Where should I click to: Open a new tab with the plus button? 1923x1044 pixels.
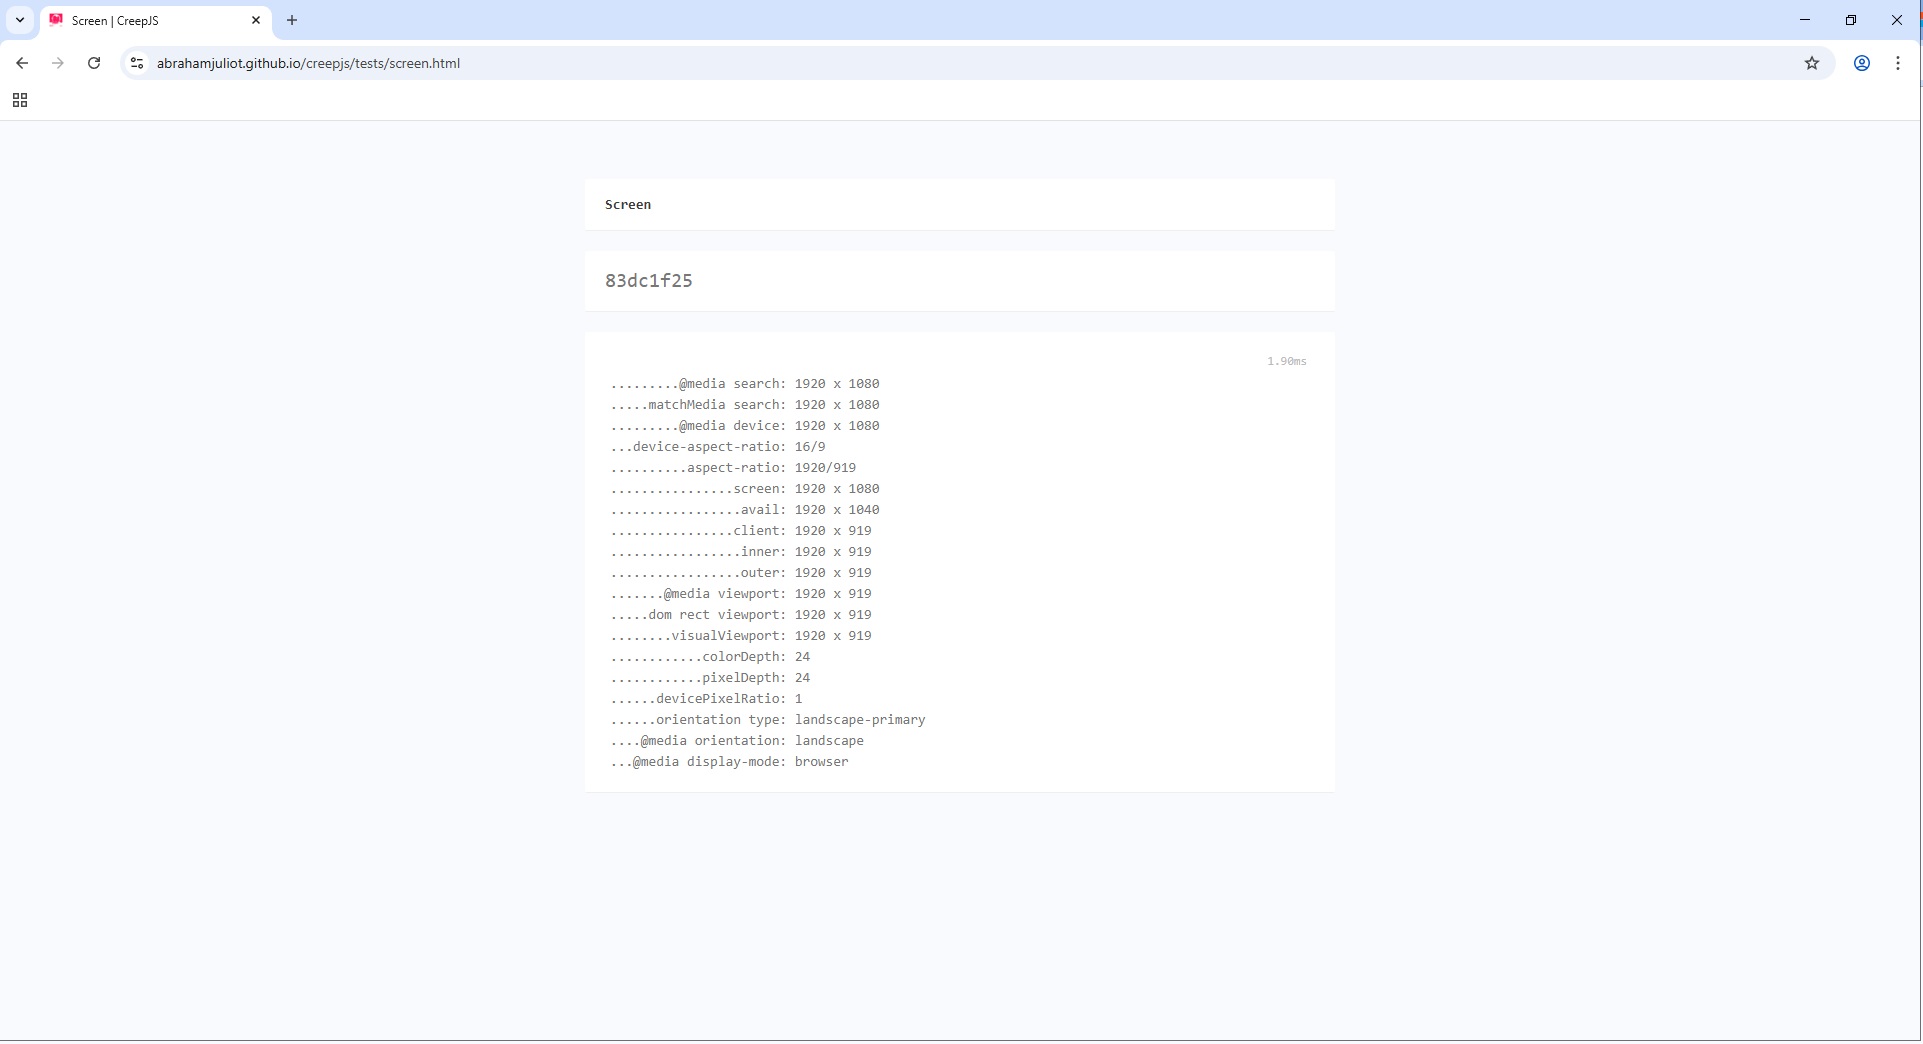click(292, 20)
